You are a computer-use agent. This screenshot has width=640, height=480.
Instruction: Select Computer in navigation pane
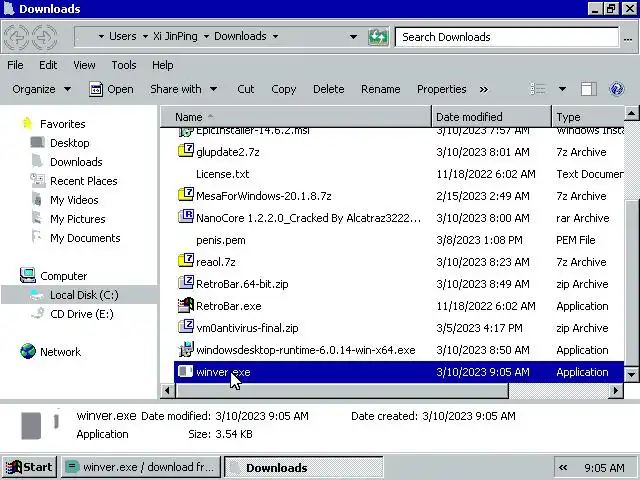pyautogui.click(x=63, y=276)
